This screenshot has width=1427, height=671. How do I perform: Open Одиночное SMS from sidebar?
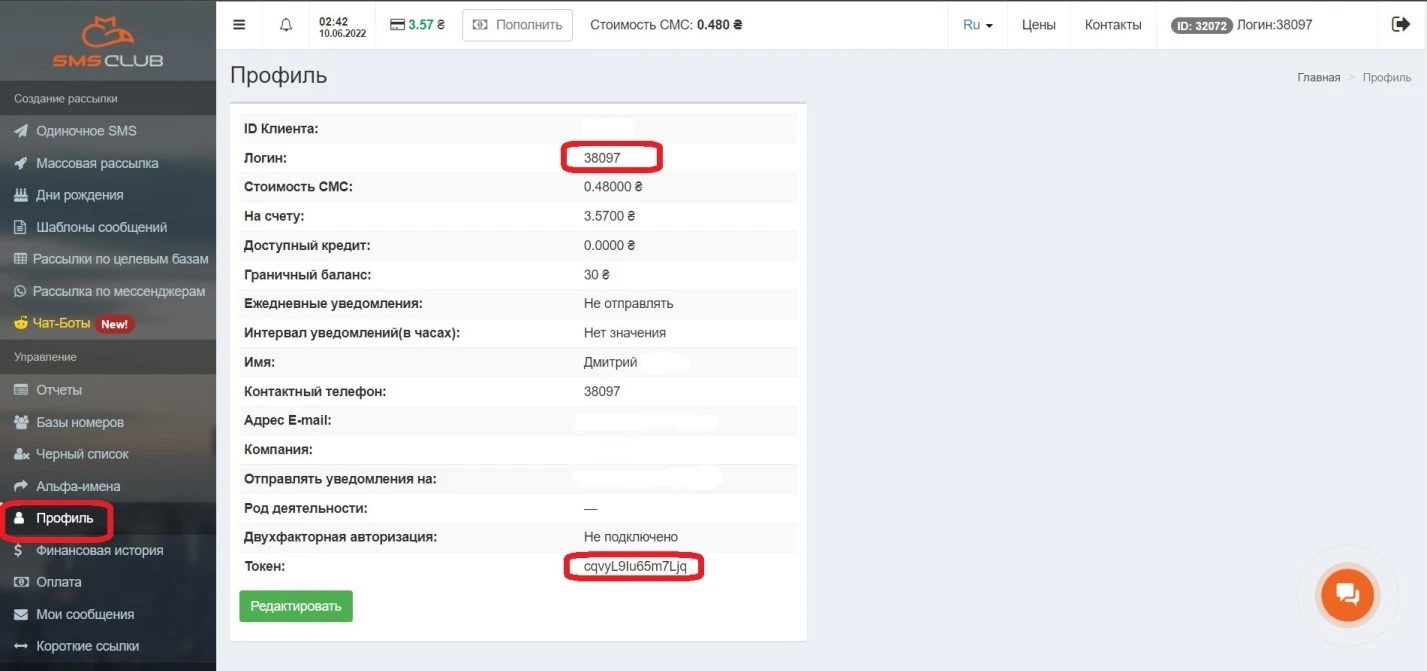86,131
